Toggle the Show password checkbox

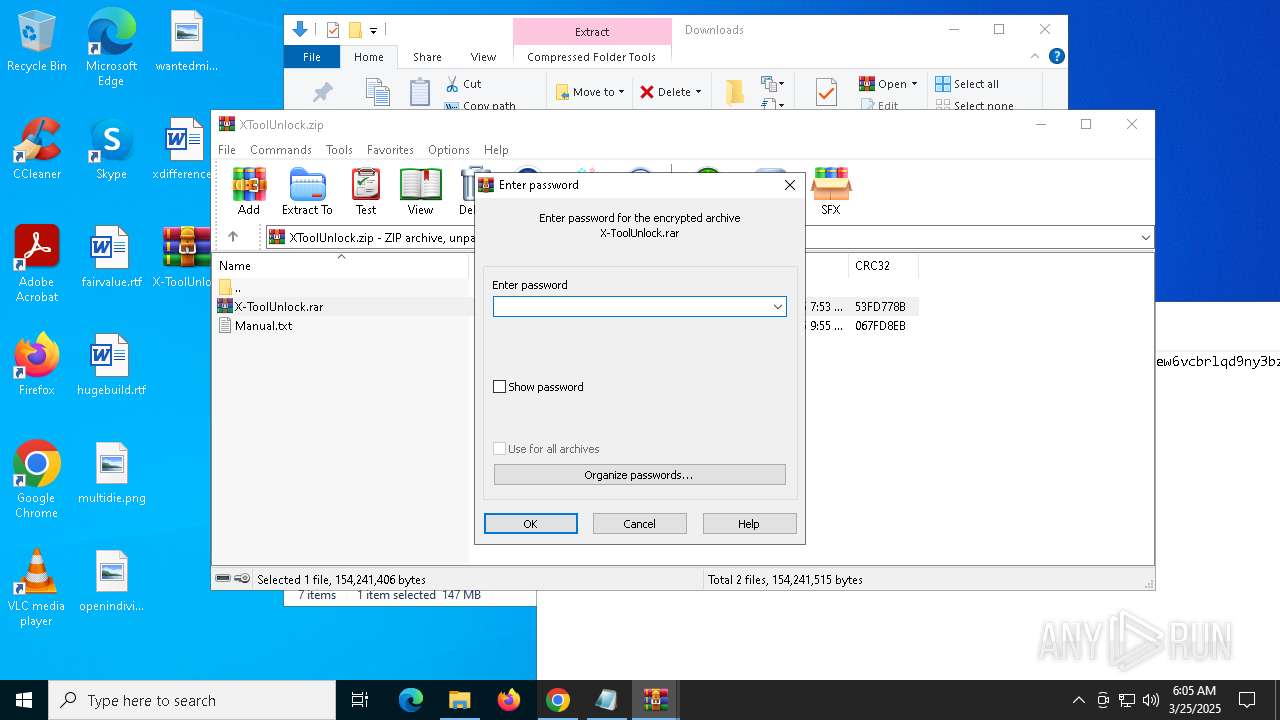[x=500, y=387]
